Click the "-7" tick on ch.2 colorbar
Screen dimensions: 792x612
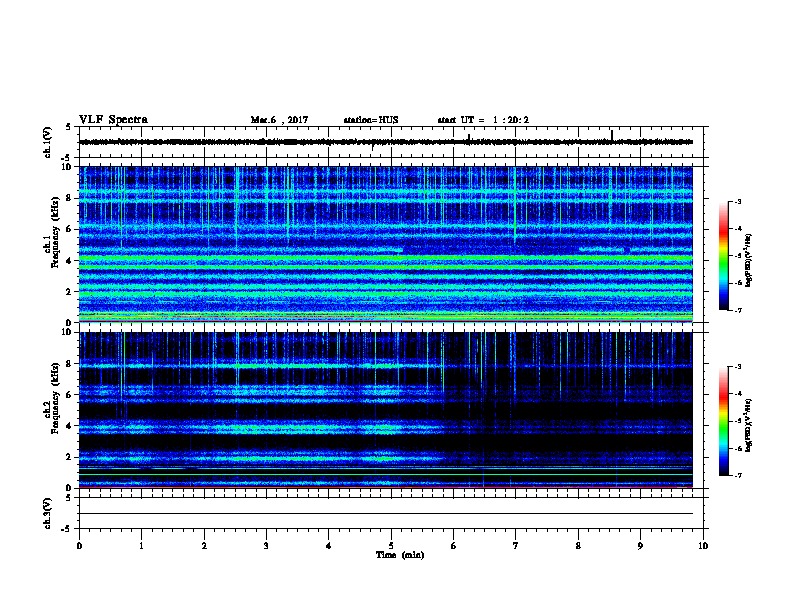click(738, 475)
